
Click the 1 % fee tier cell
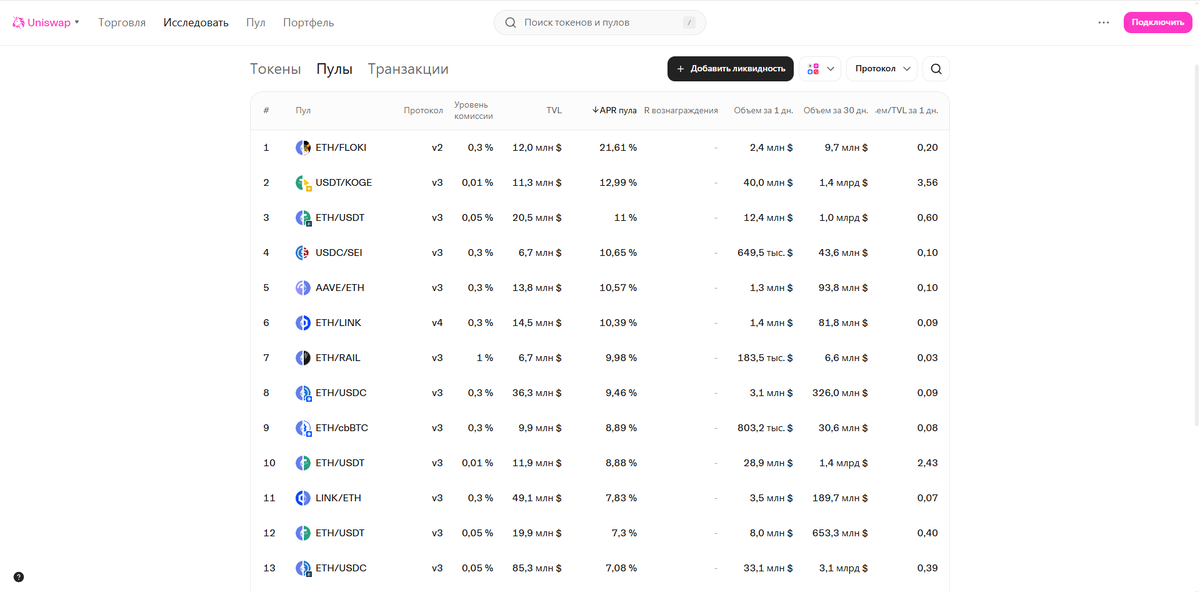(x=485, y=358)
